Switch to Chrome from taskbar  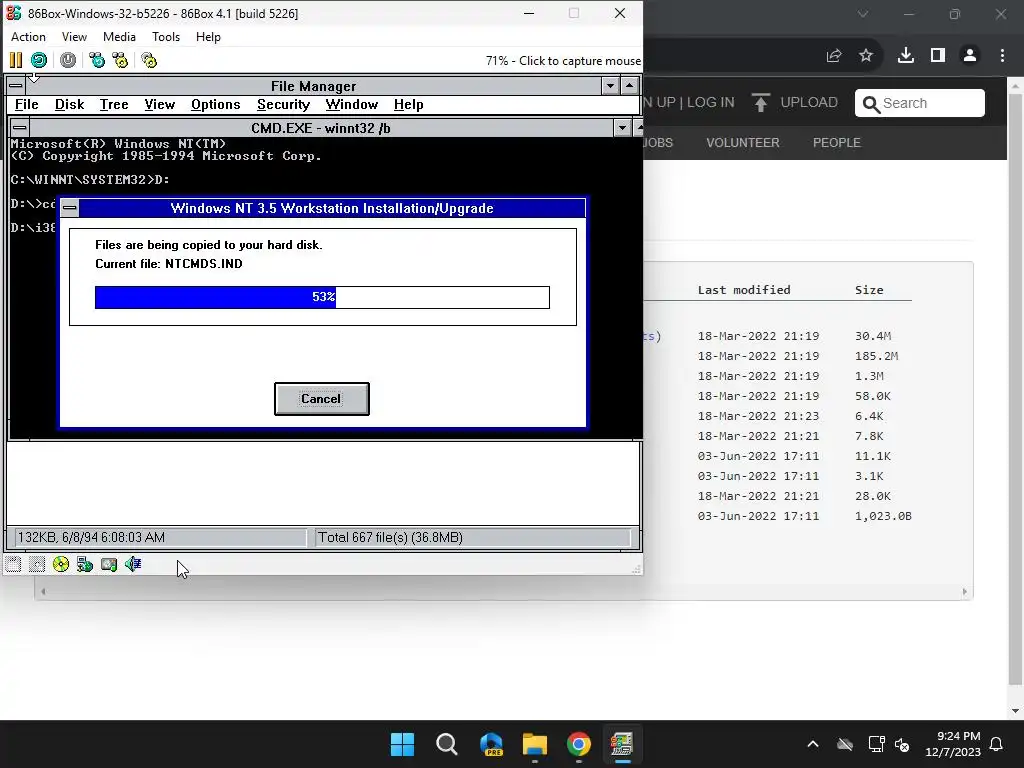pos(579,744)
